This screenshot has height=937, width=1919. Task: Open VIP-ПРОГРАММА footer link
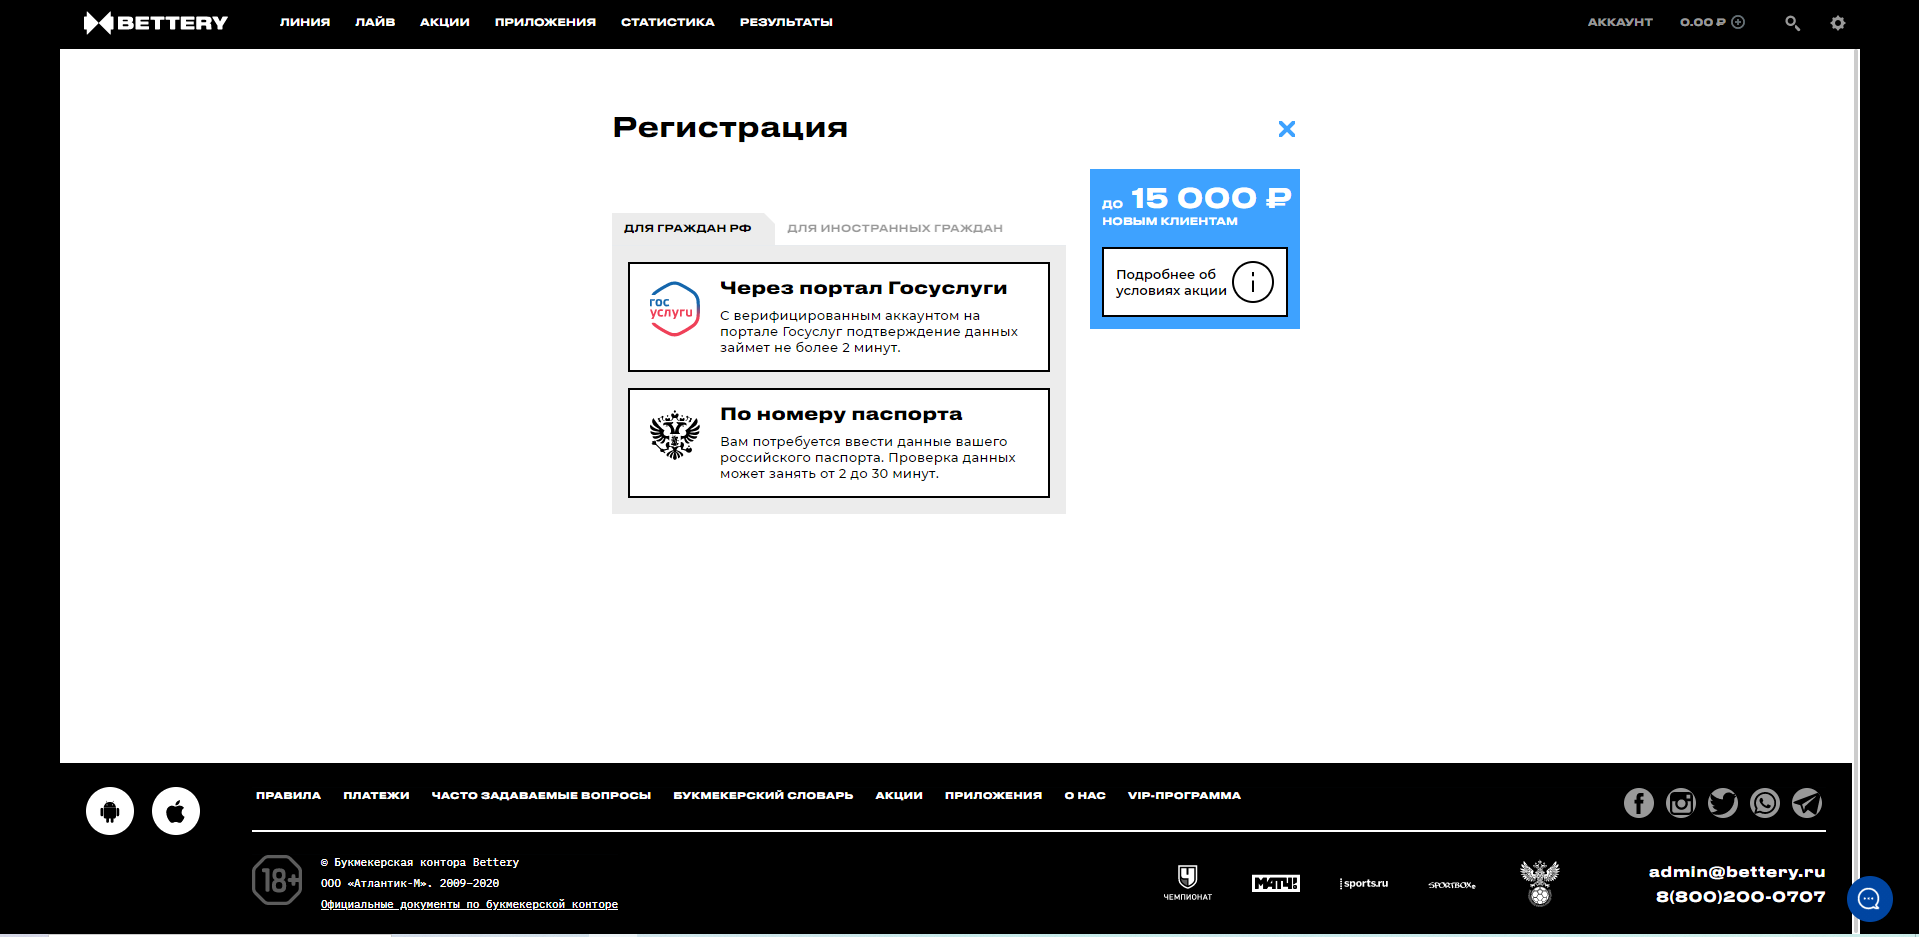(x=1184, y=796)
